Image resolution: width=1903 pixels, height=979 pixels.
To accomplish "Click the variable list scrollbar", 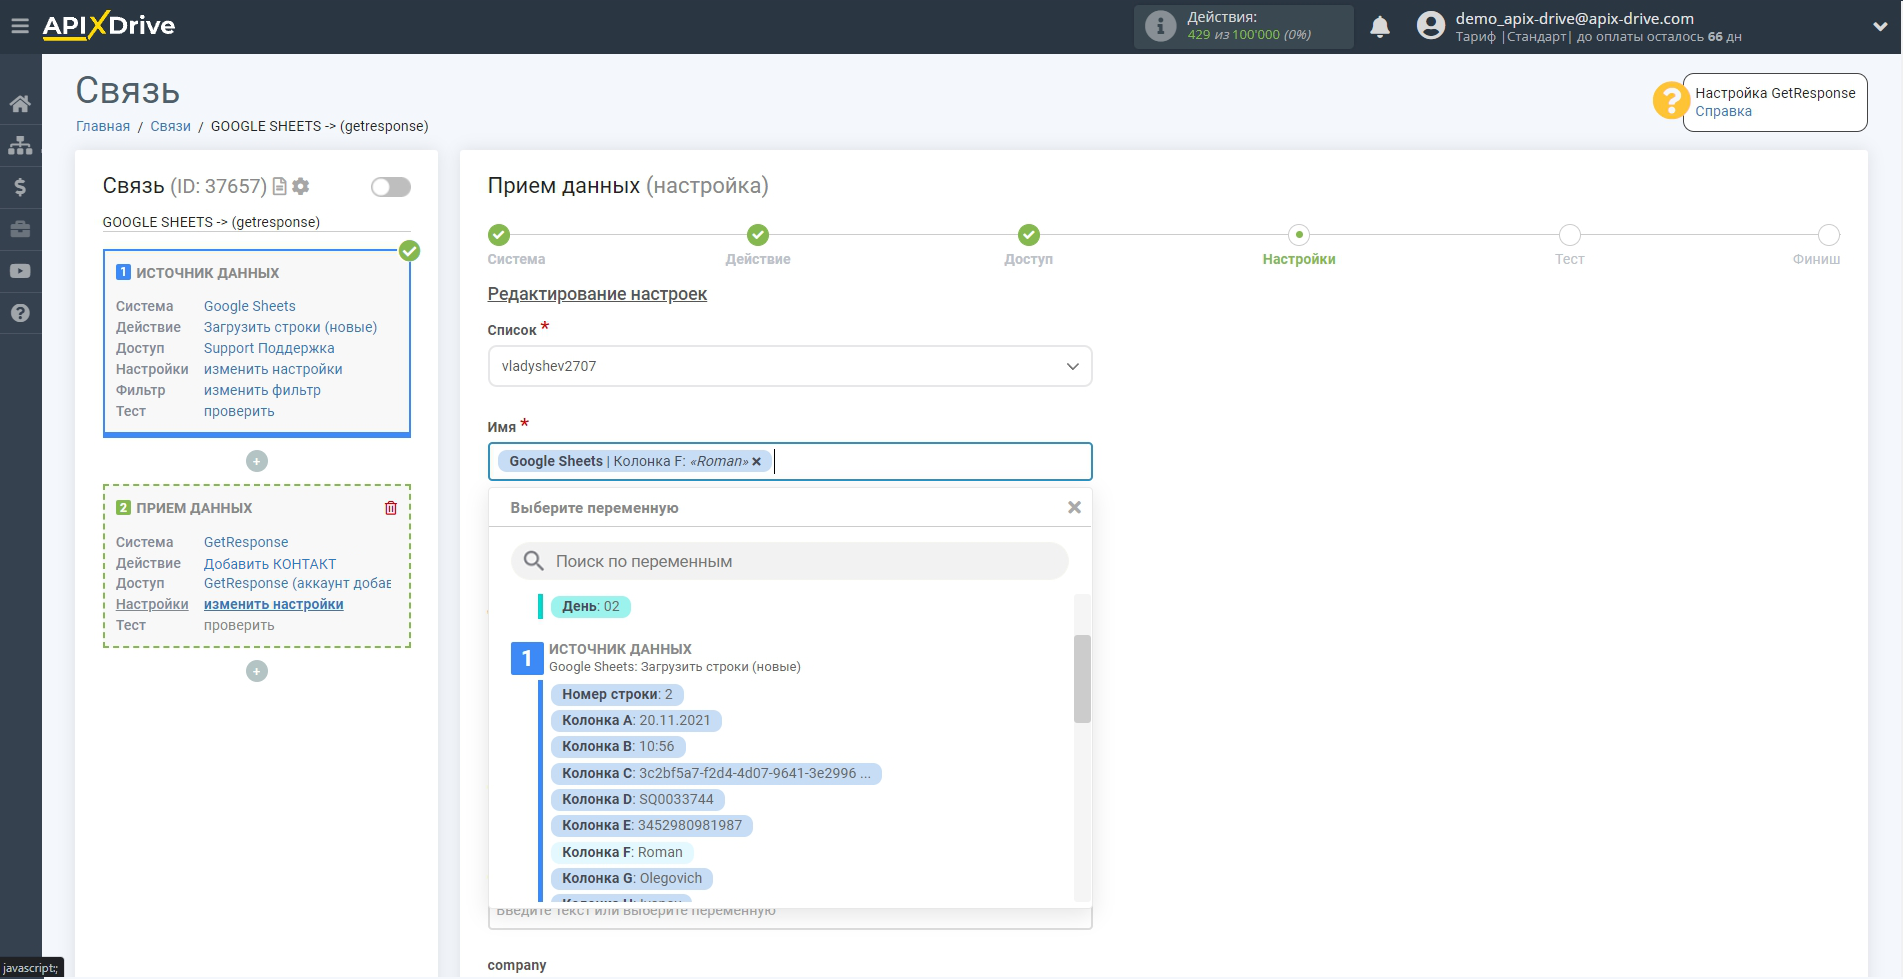I will [1082, 678].
